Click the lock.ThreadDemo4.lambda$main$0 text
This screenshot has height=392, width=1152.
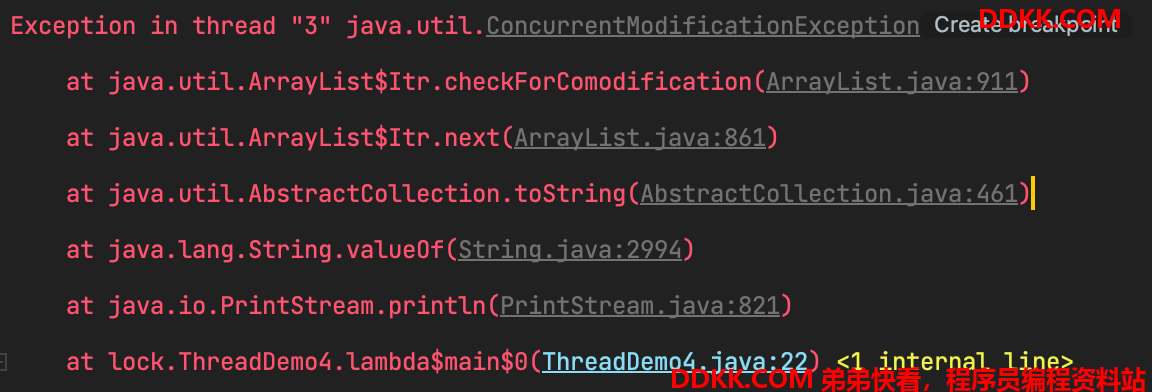(318, 362)
